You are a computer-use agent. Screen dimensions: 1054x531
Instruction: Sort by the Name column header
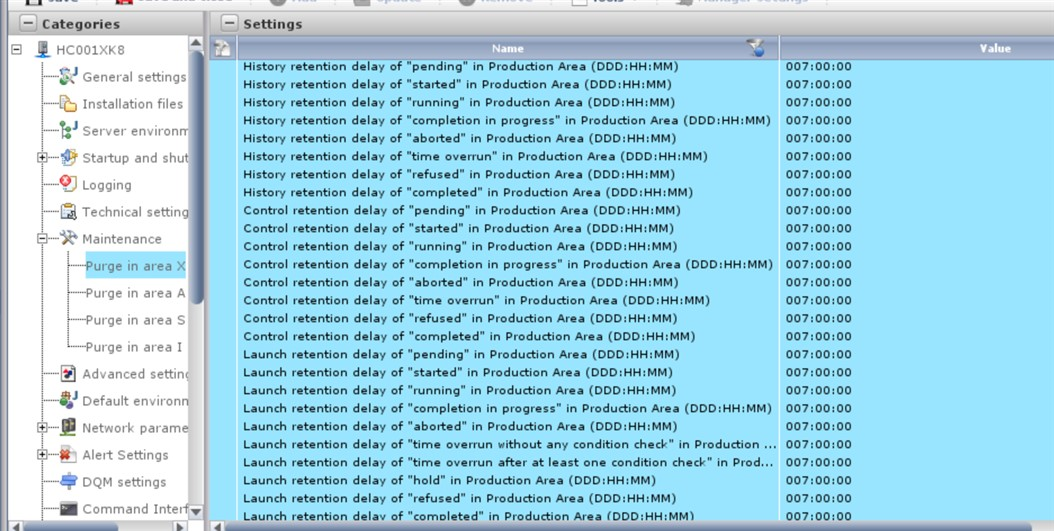508,48
